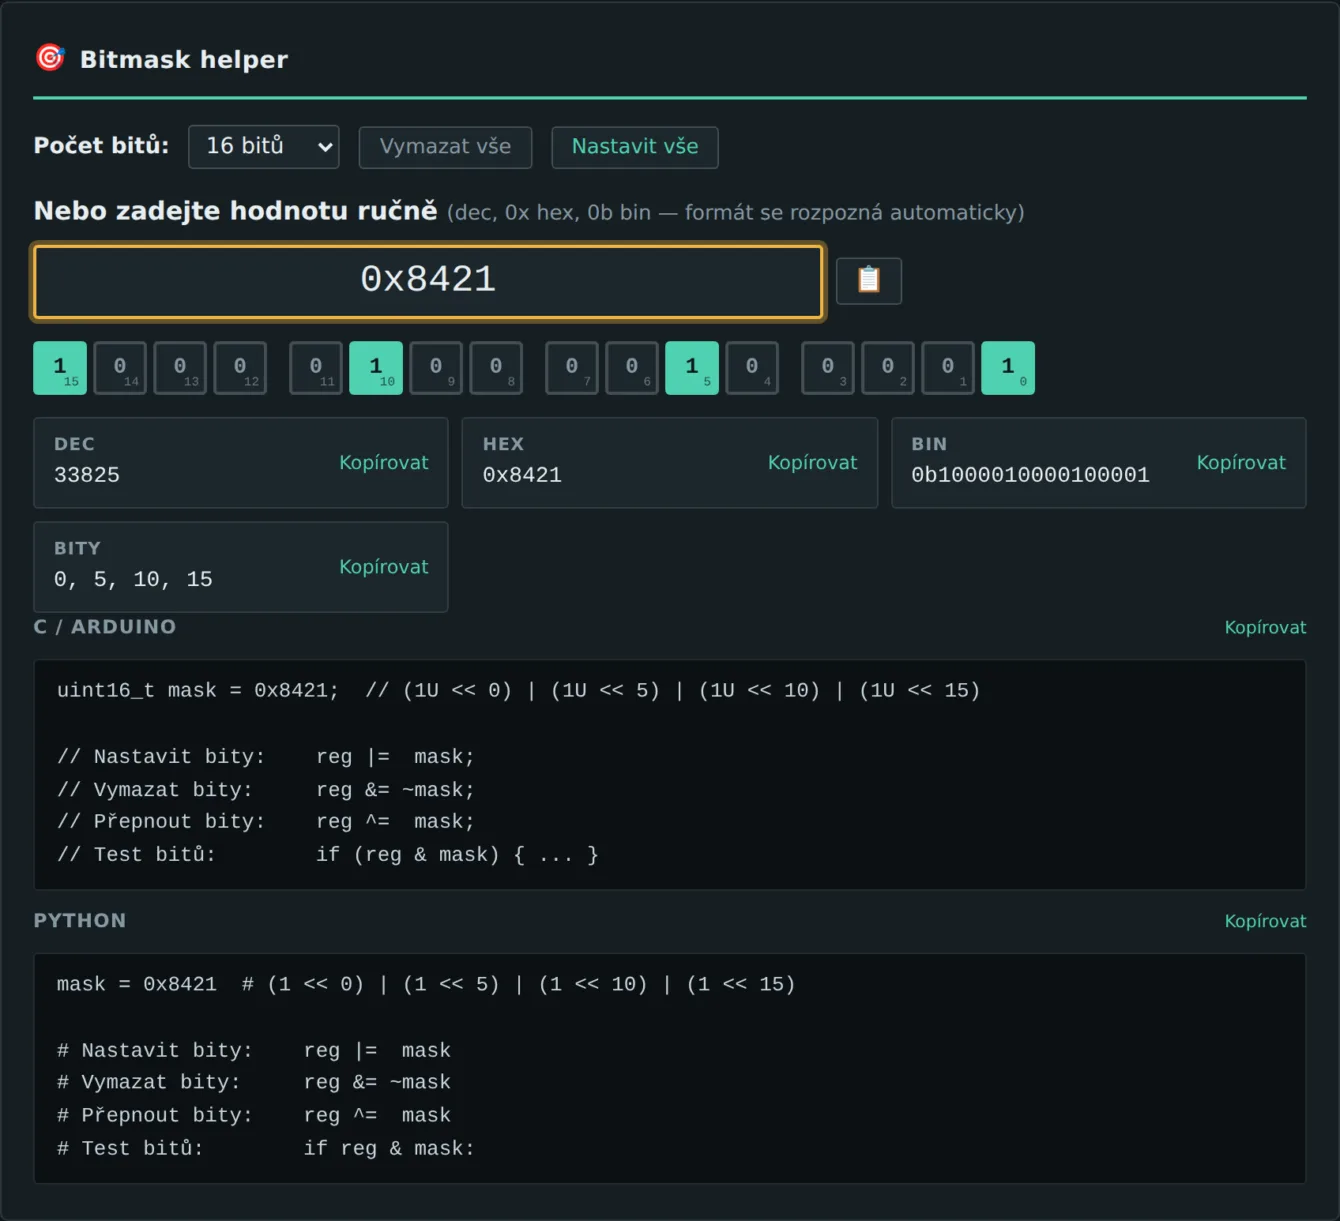Click the bit list '0, 5, 10, 15'

pos(133,580)
